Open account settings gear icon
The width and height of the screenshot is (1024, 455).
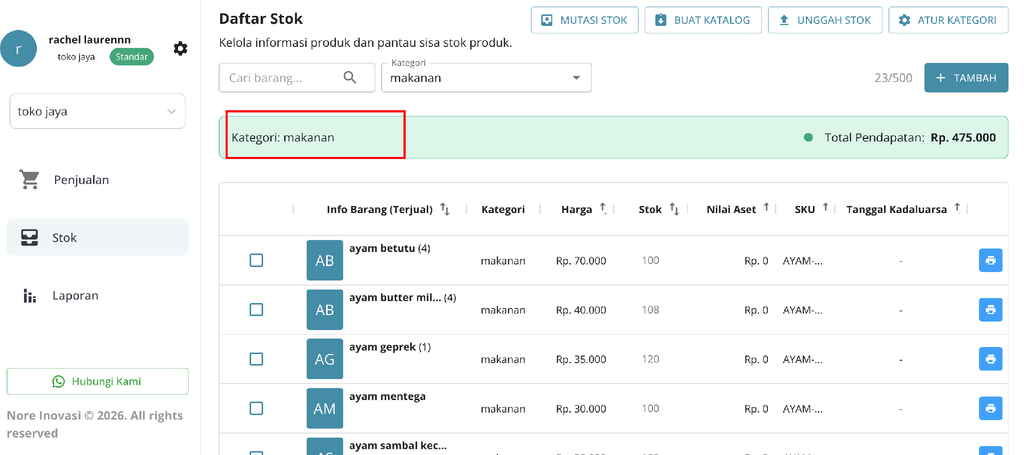point(180,48)
